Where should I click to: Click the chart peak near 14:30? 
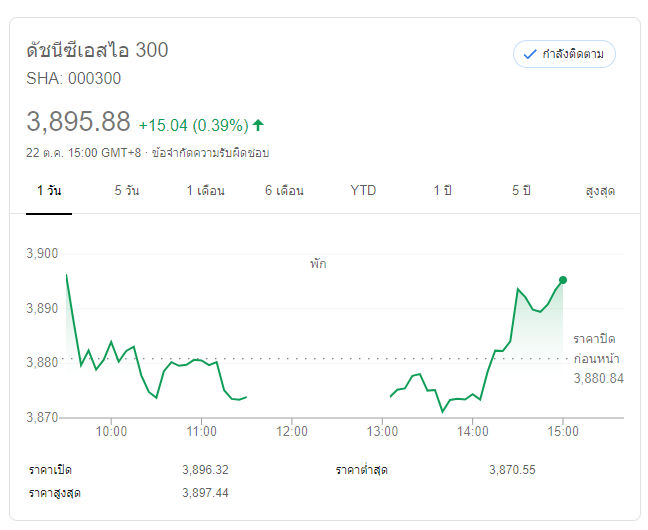coord(518,290)
